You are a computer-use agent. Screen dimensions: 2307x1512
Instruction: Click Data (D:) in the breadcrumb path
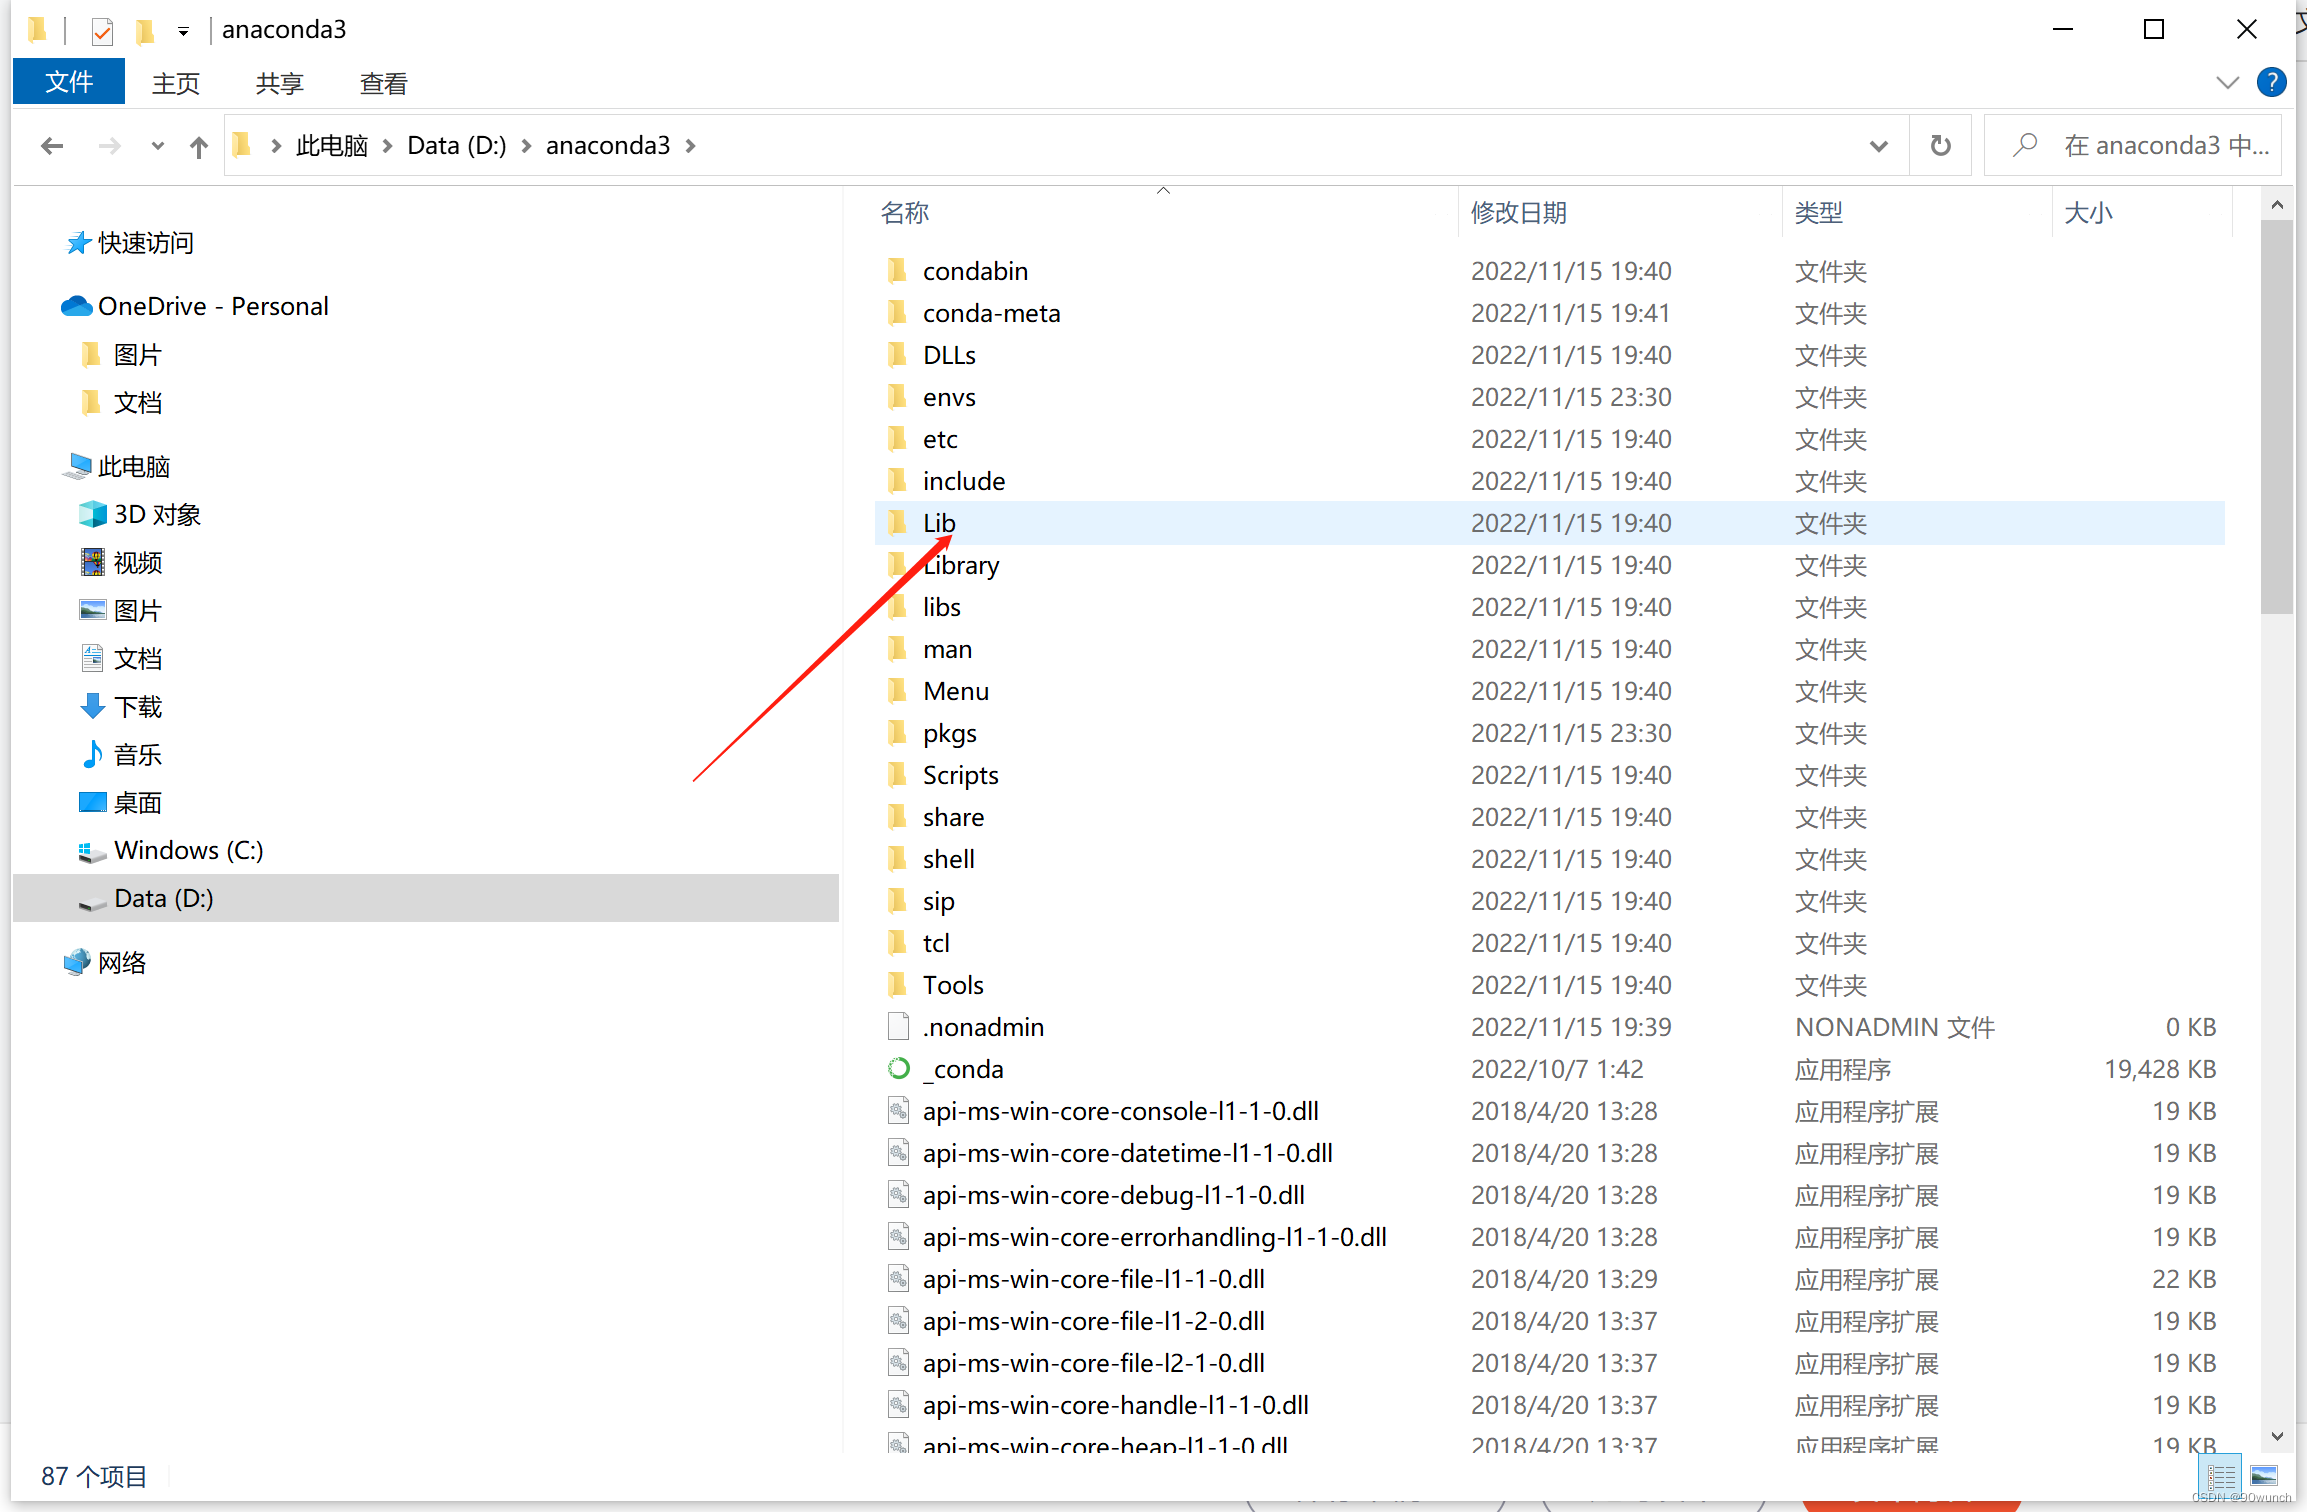click(457, 146)
